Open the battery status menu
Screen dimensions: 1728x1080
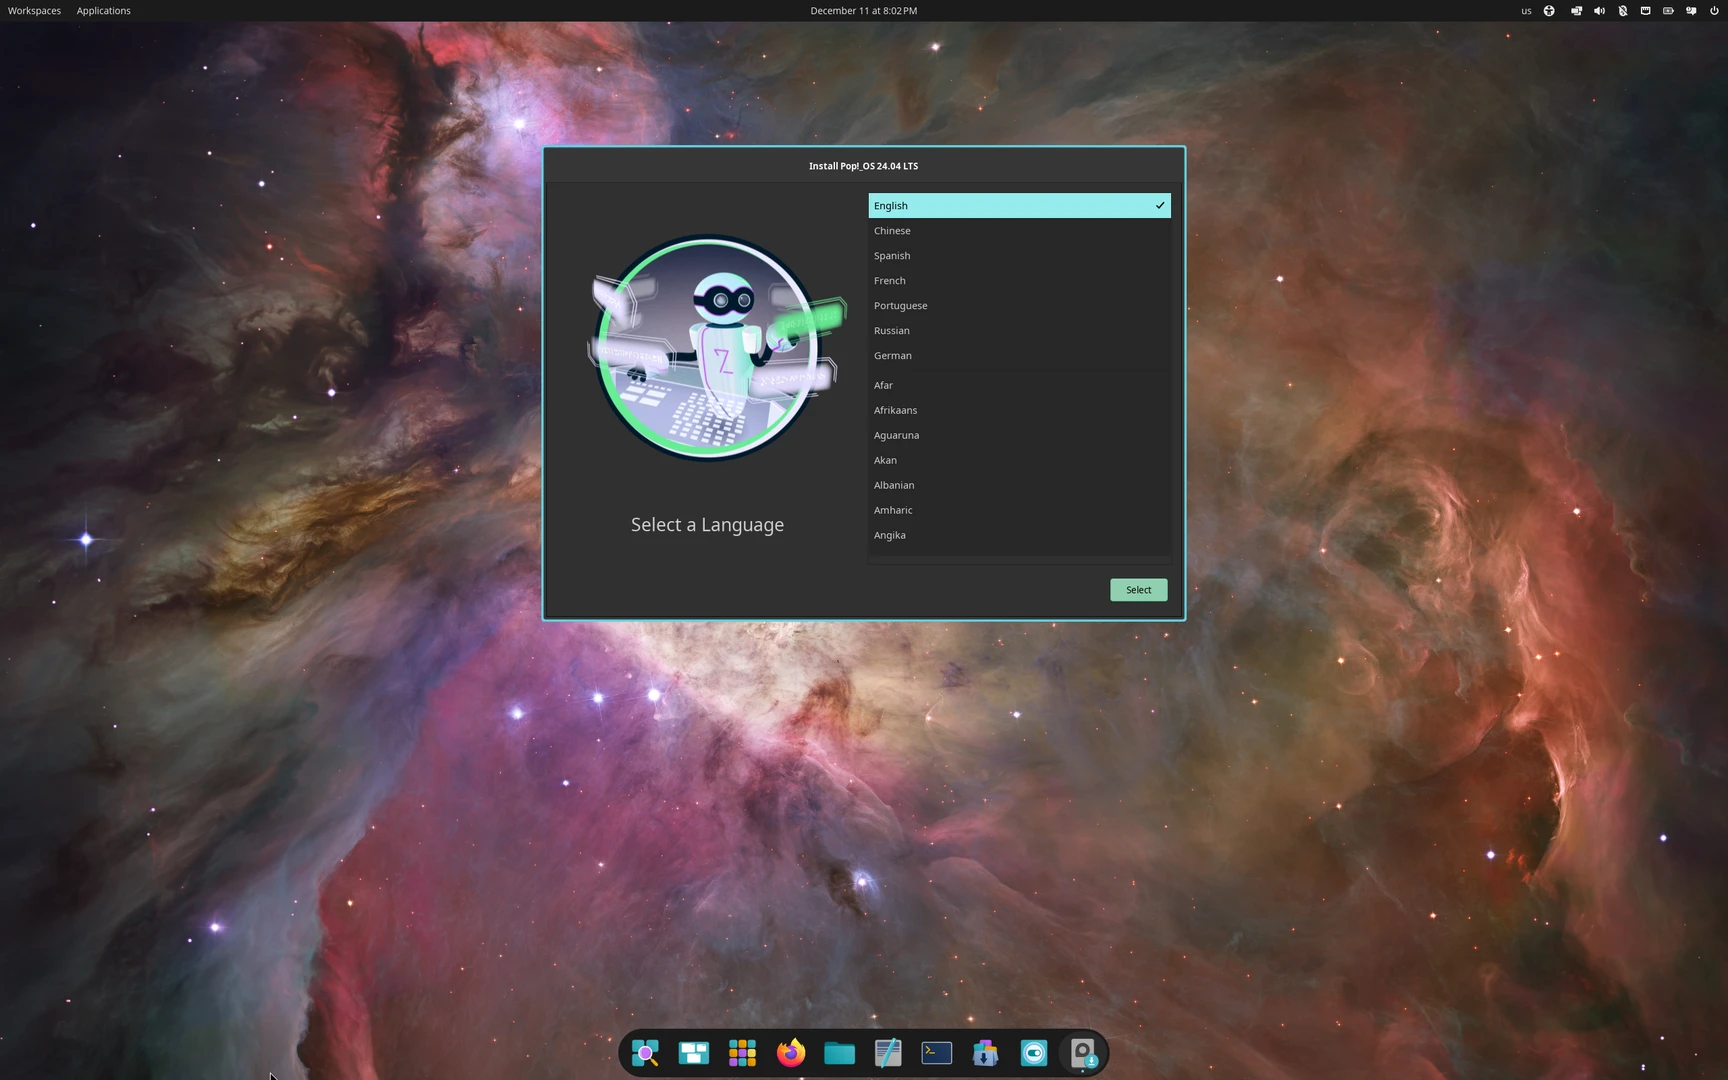coord(1668,10)
